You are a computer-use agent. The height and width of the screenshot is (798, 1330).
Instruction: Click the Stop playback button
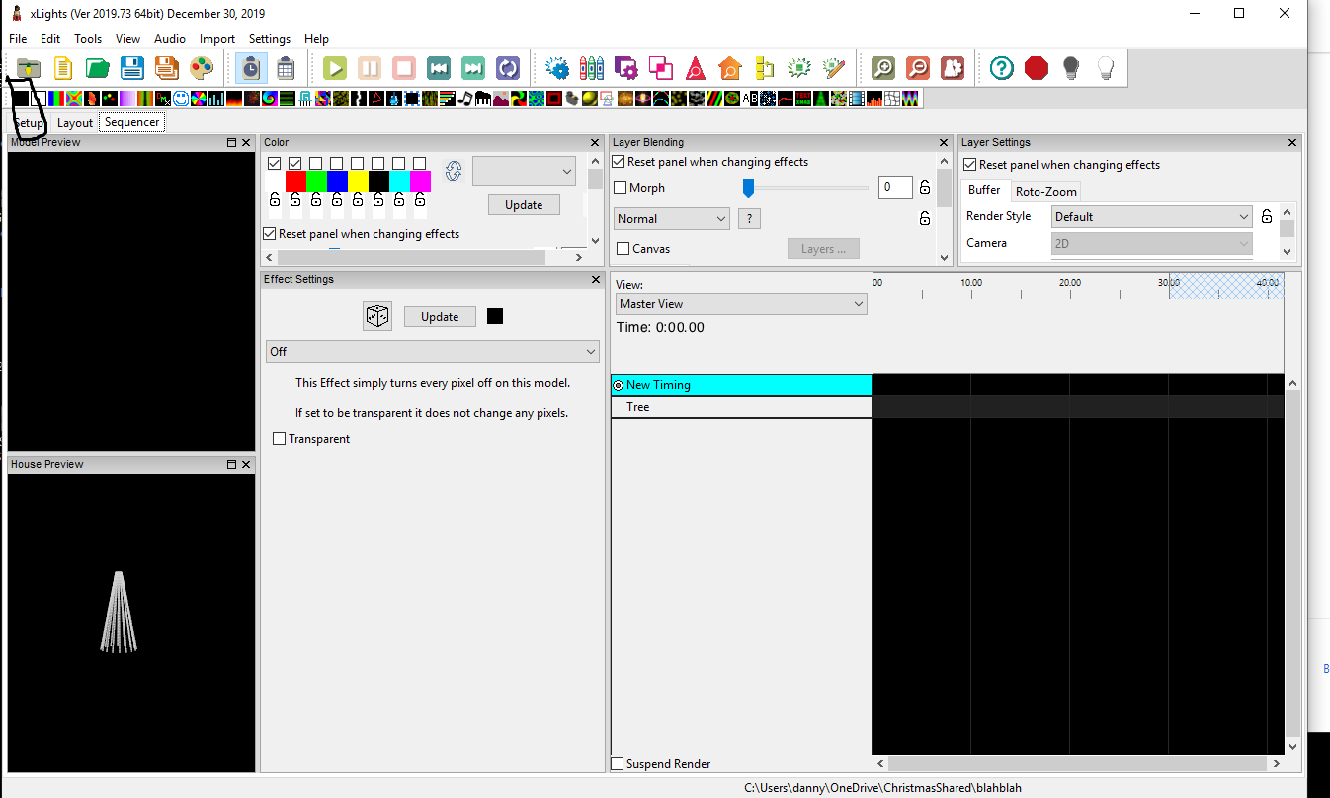(404, 68)
